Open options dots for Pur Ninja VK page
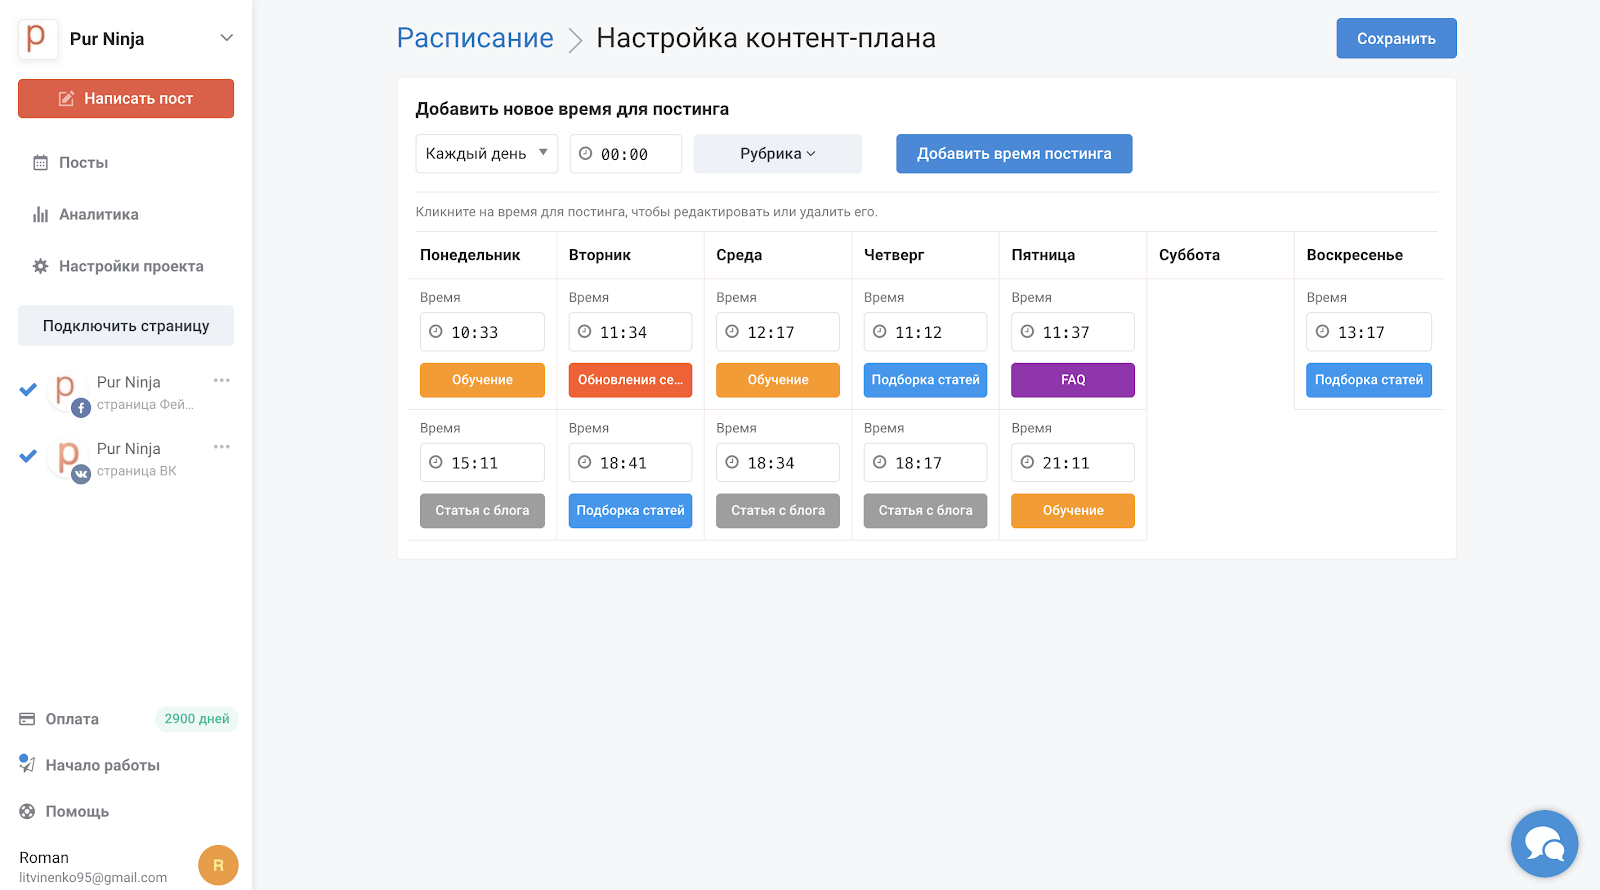This screenshot has width=1600, height=890. tap(222, 446)
